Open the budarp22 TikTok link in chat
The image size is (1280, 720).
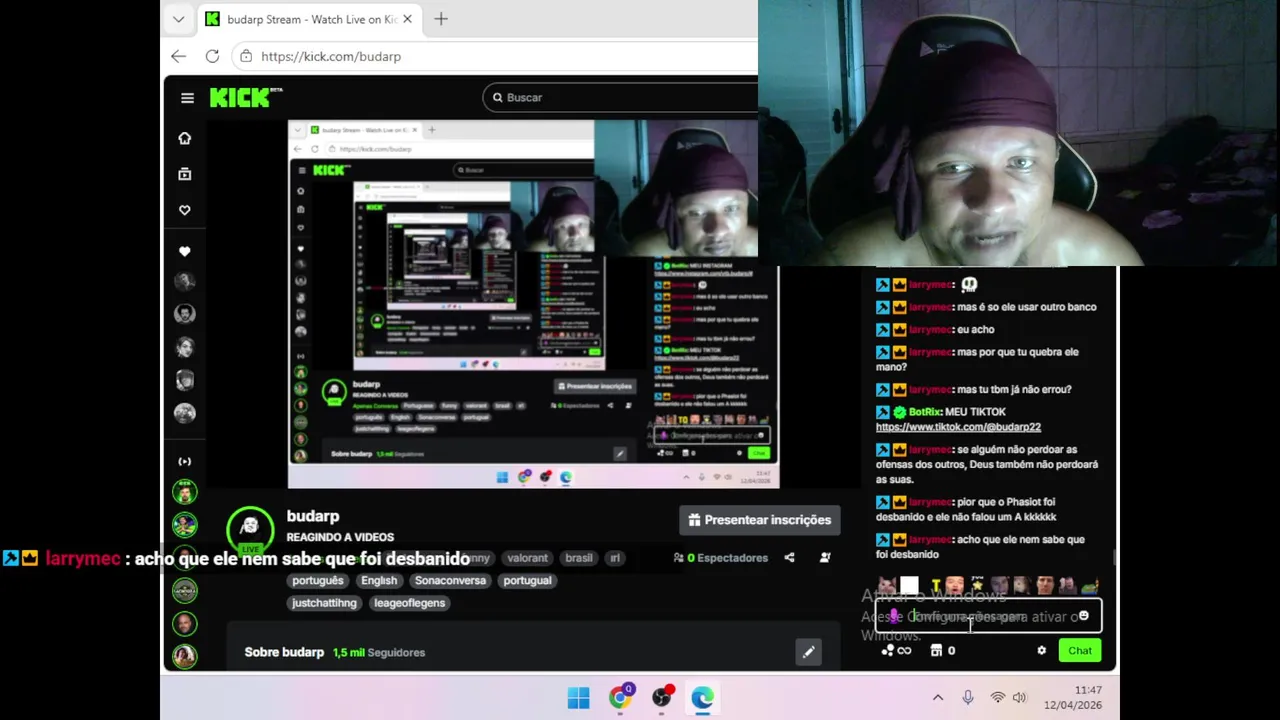pos(958,427)
